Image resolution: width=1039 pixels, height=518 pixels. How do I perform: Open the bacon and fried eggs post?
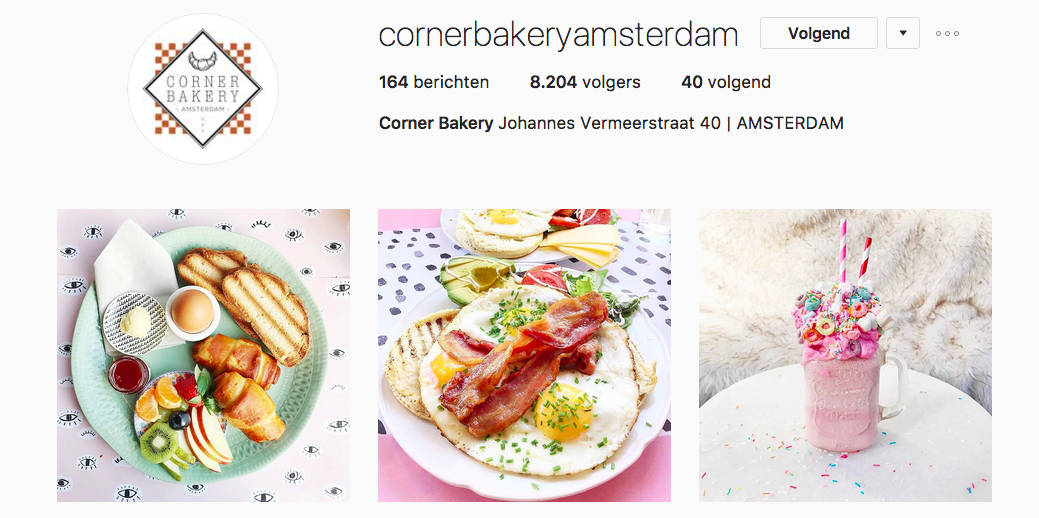tap(524, 356)
